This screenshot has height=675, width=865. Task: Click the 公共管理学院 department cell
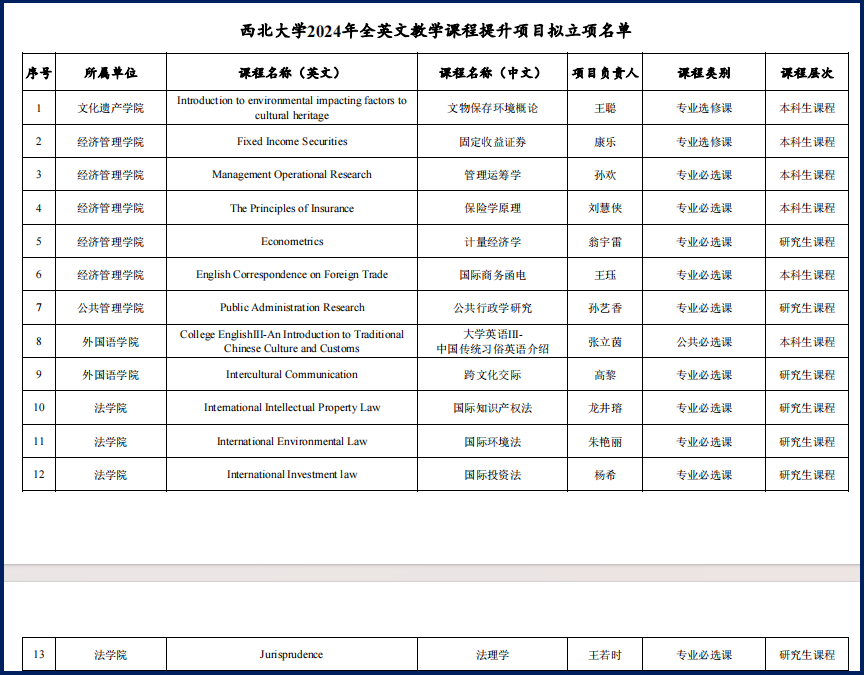110,308
